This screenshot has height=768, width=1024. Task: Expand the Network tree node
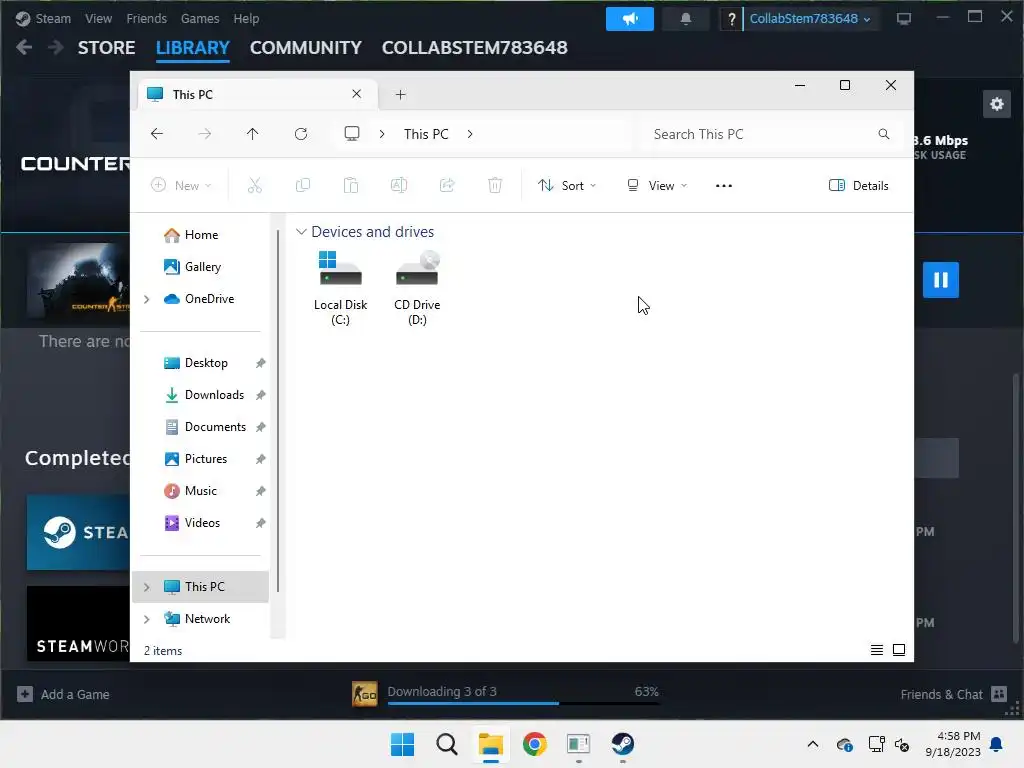pyautogui.click(x=147, y=619)
